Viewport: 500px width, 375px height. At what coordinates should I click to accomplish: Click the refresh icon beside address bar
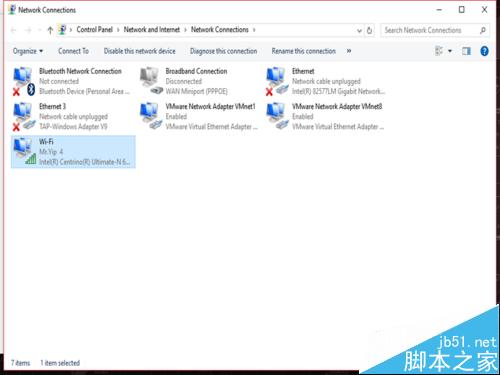369,30
